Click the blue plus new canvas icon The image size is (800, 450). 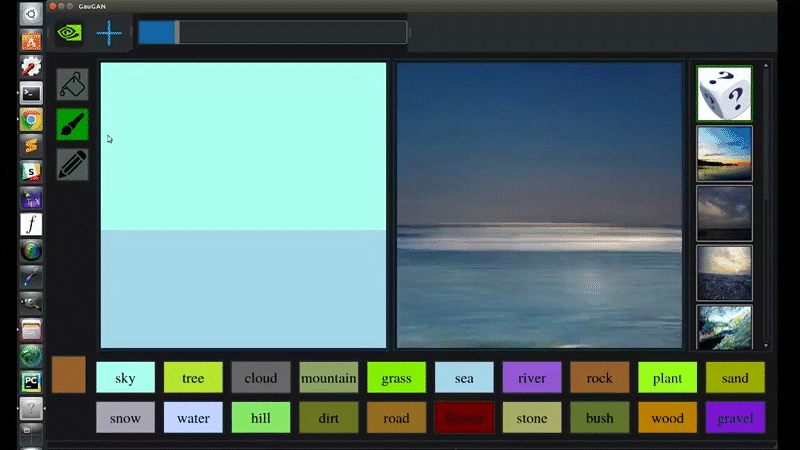click(x=109, y=33)
